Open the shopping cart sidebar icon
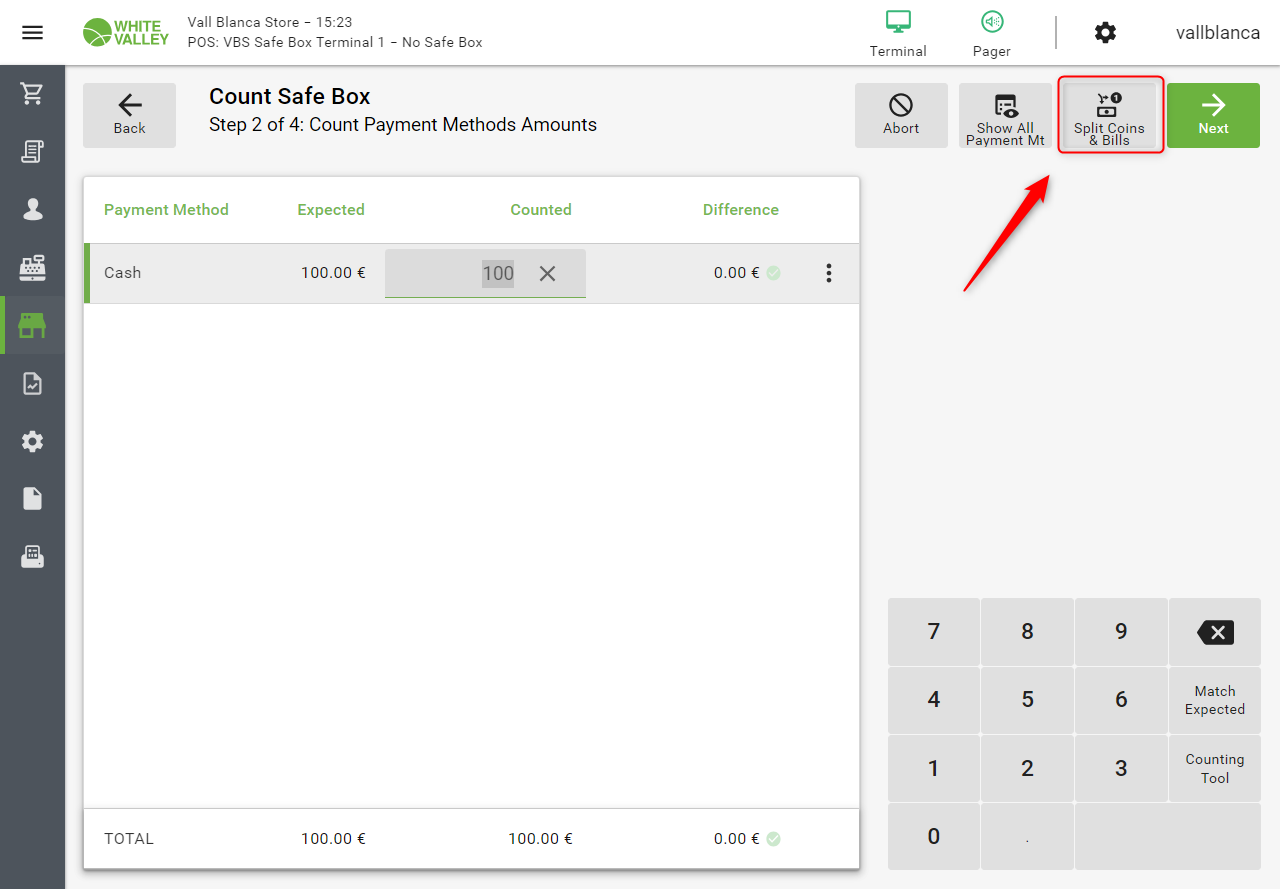Viewport: 1280px width, 889px height. (32, 94)
